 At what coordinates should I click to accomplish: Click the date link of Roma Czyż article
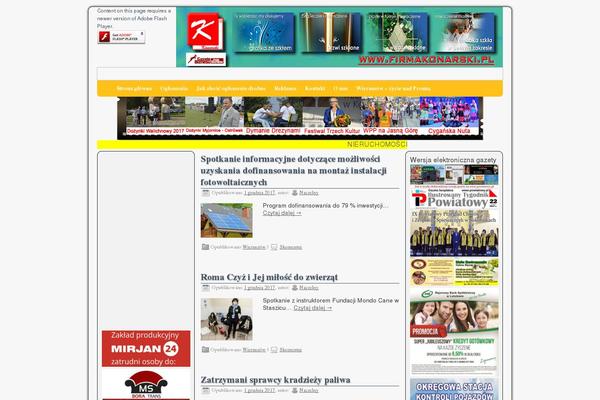click(259, 288)
